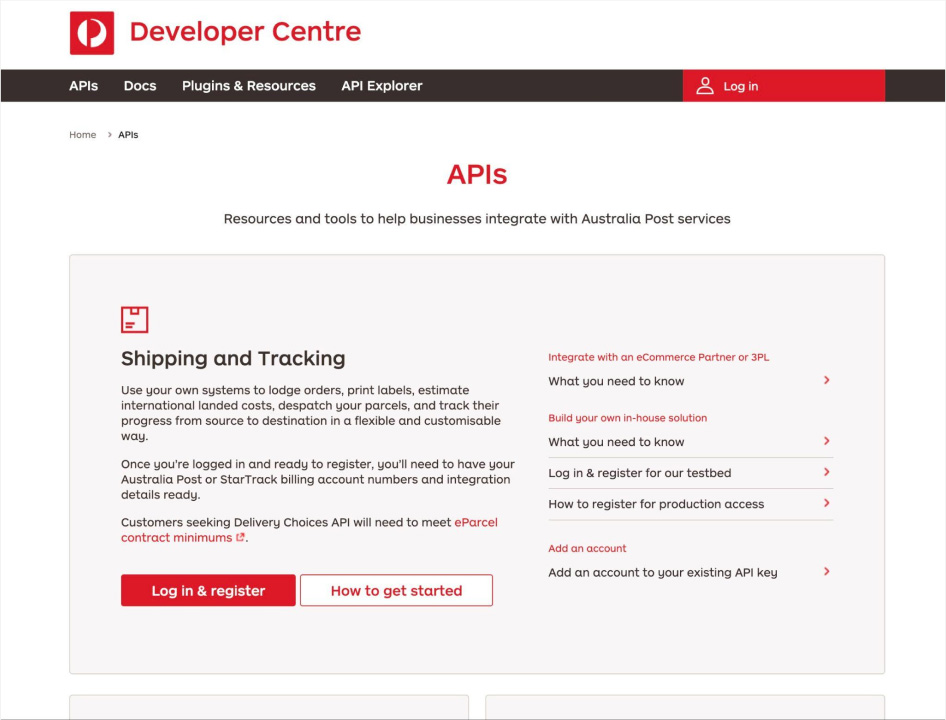
Task: Click the APIs breadcrumb current page text
Action: 128,135
